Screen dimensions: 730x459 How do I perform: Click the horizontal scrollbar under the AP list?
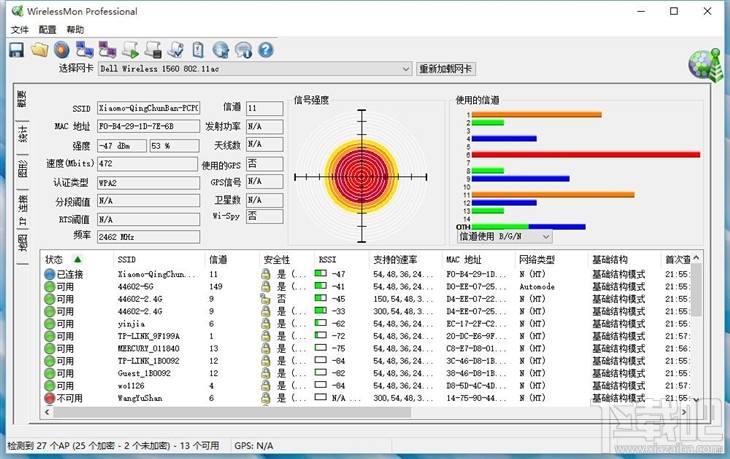coord(232,412)
